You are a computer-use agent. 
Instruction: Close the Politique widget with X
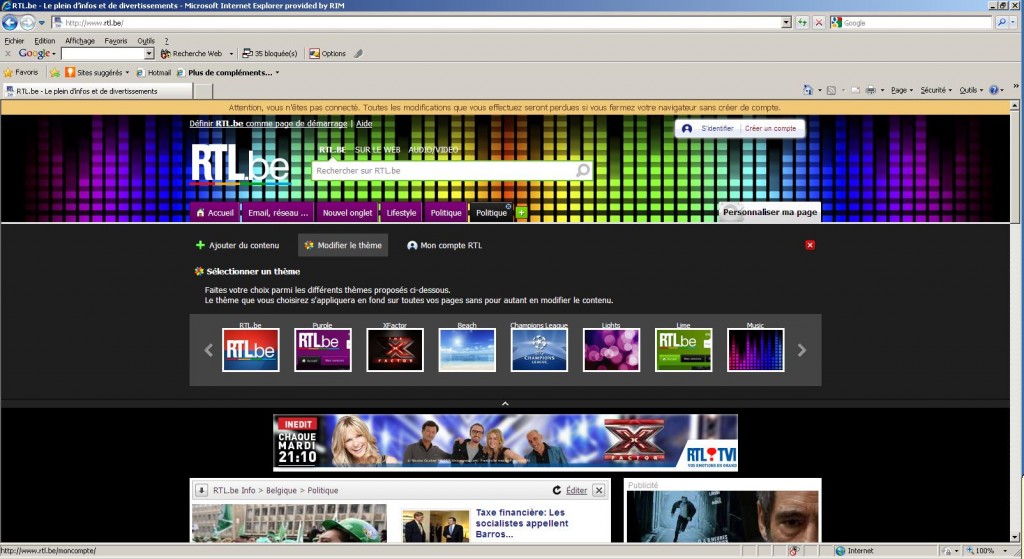point(599,490)
